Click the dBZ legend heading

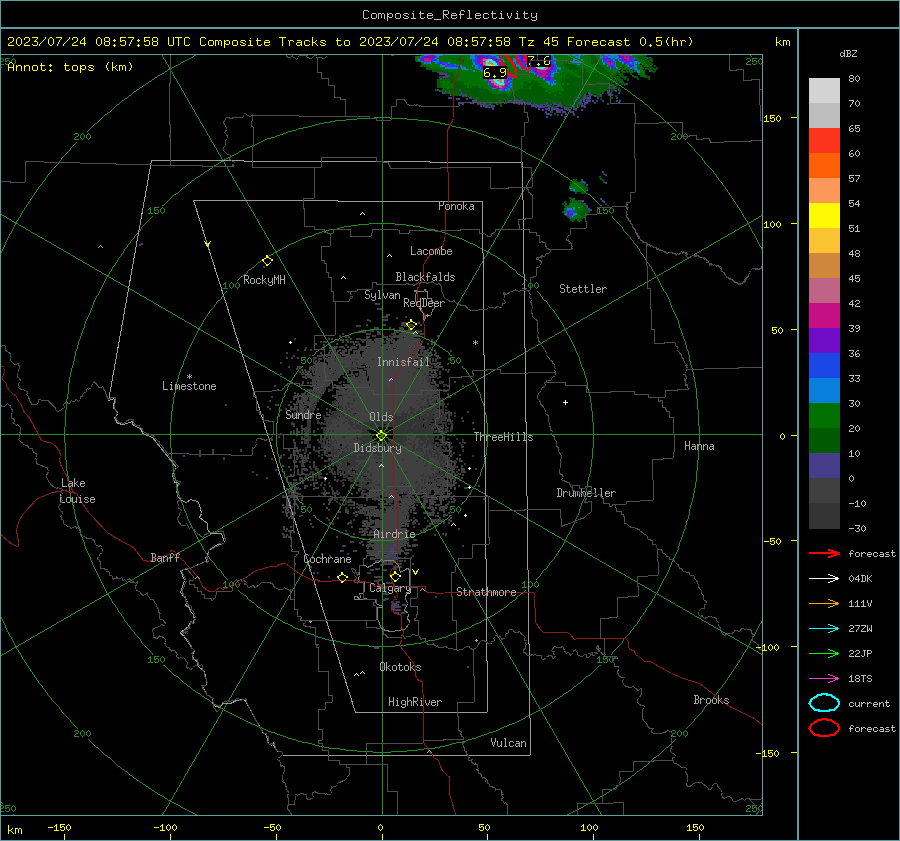pos(848,53)
